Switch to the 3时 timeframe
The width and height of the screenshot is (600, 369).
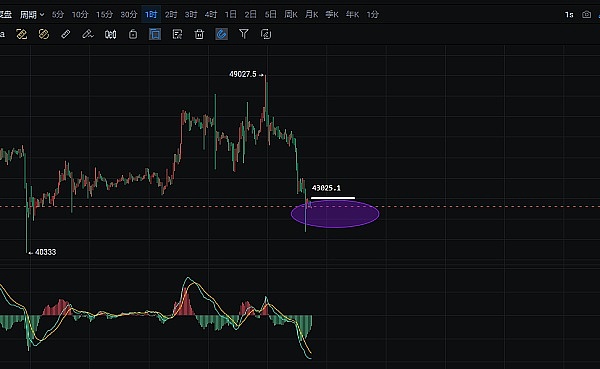click(191, 15)
